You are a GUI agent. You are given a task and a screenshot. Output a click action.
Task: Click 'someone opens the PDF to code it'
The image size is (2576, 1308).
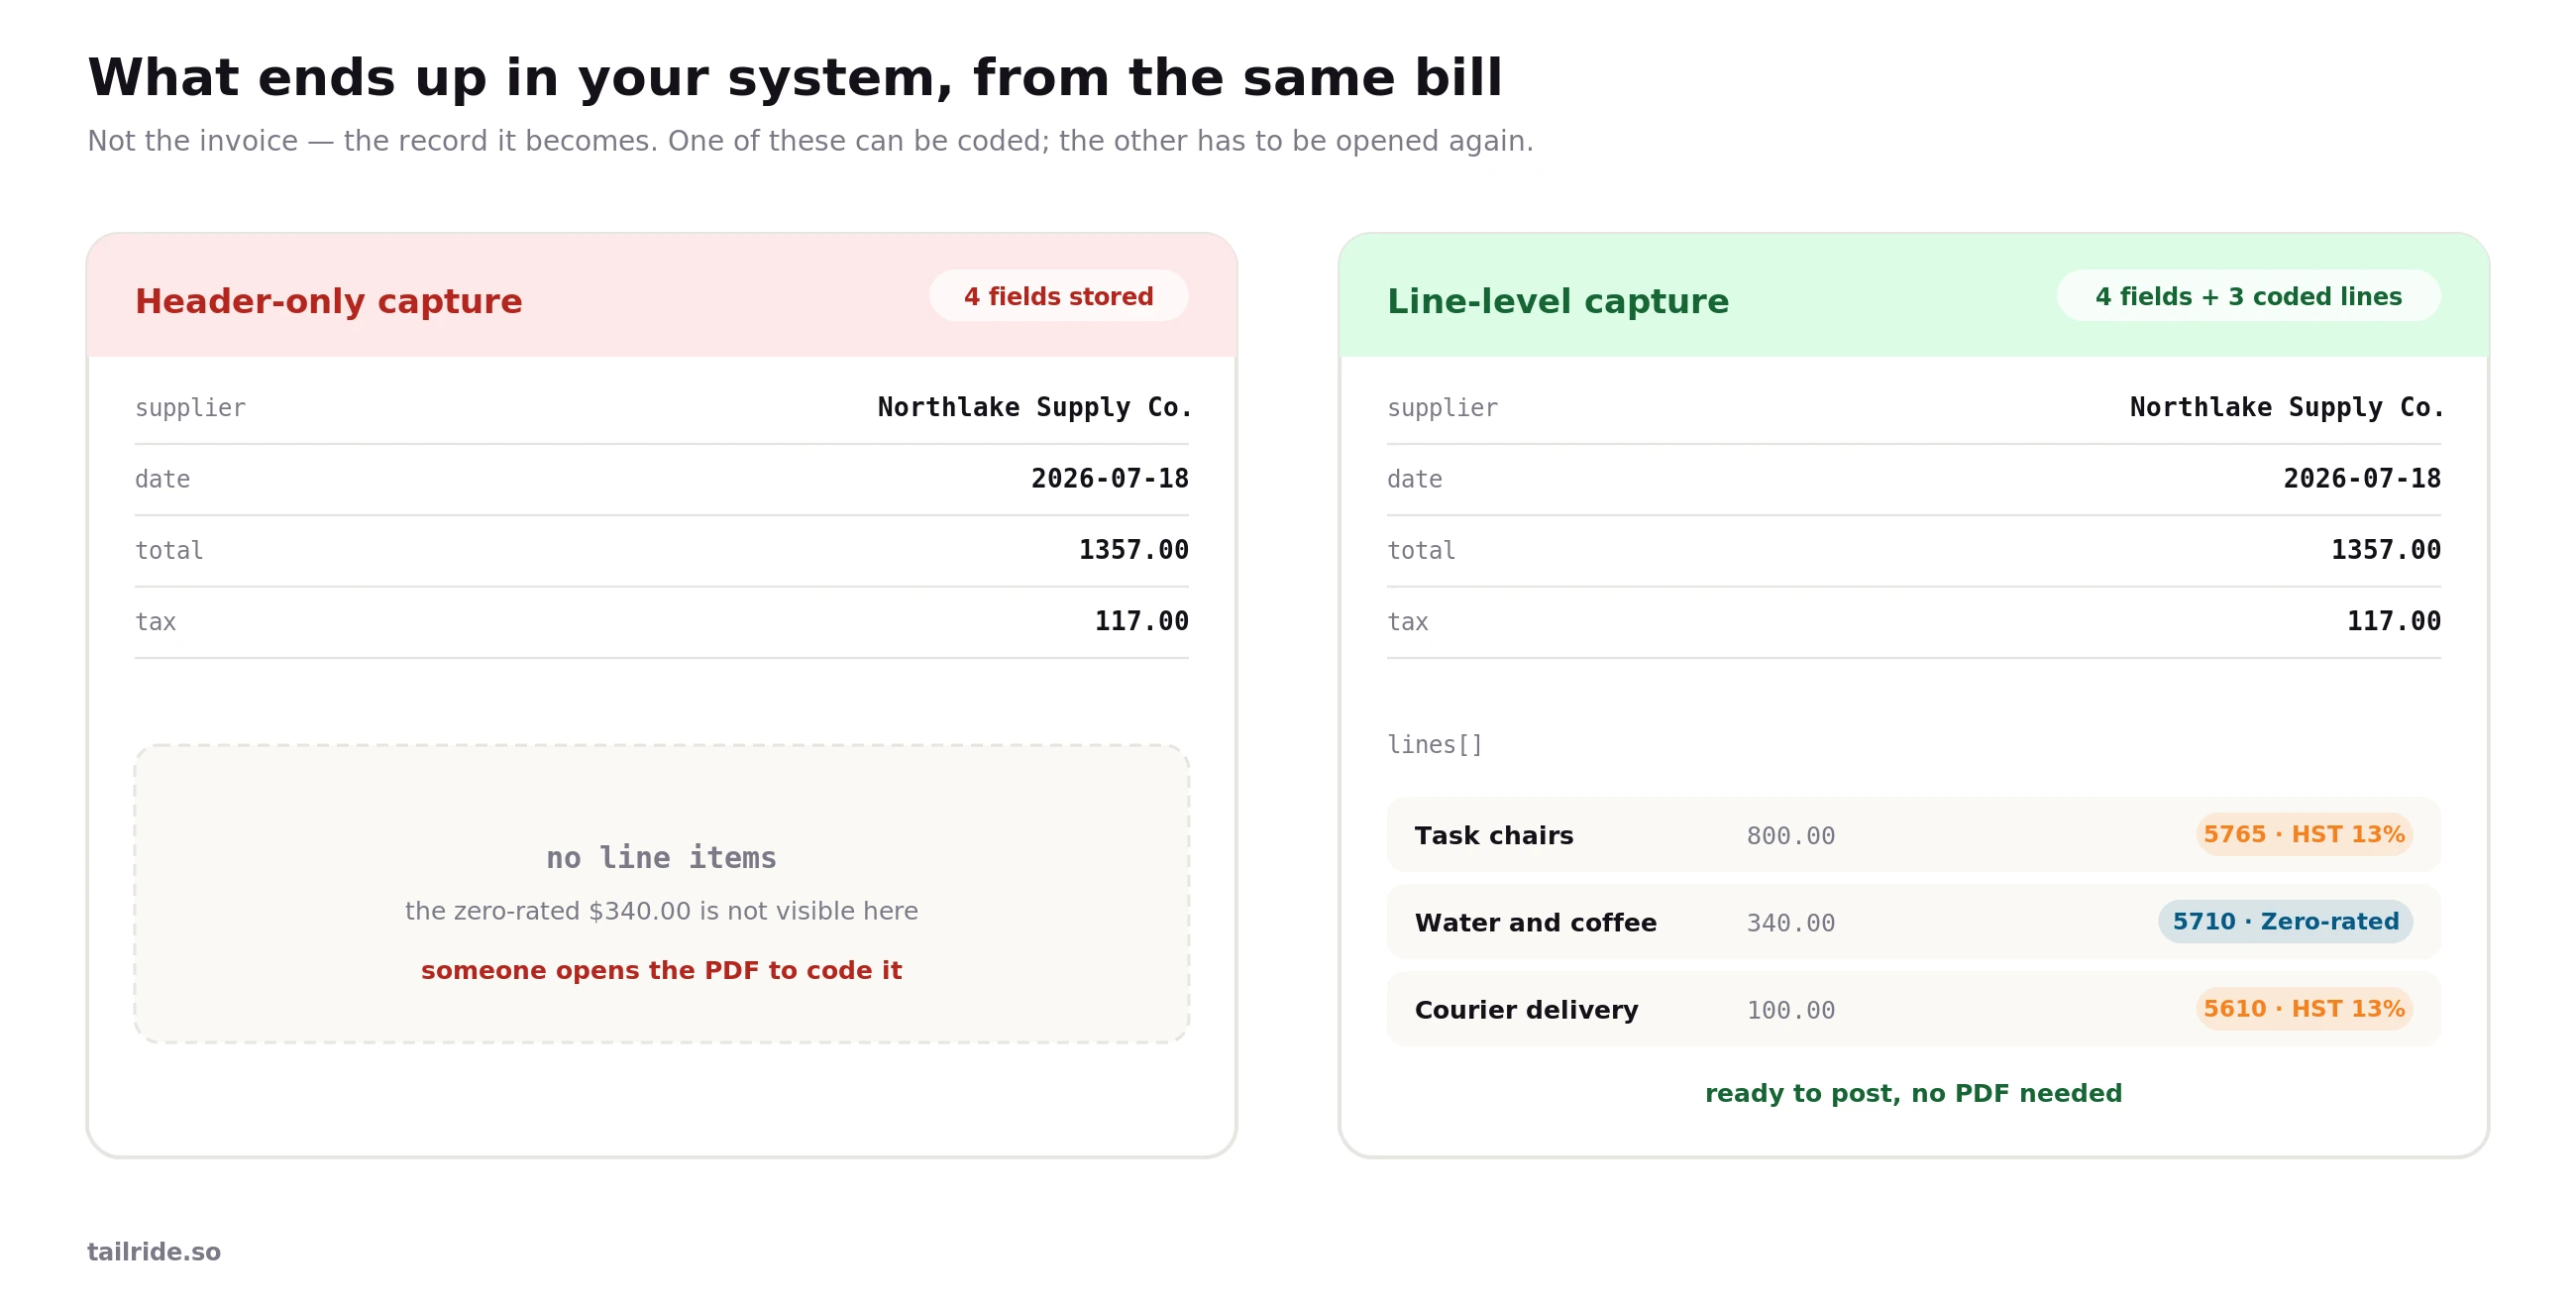coord(661,970)
